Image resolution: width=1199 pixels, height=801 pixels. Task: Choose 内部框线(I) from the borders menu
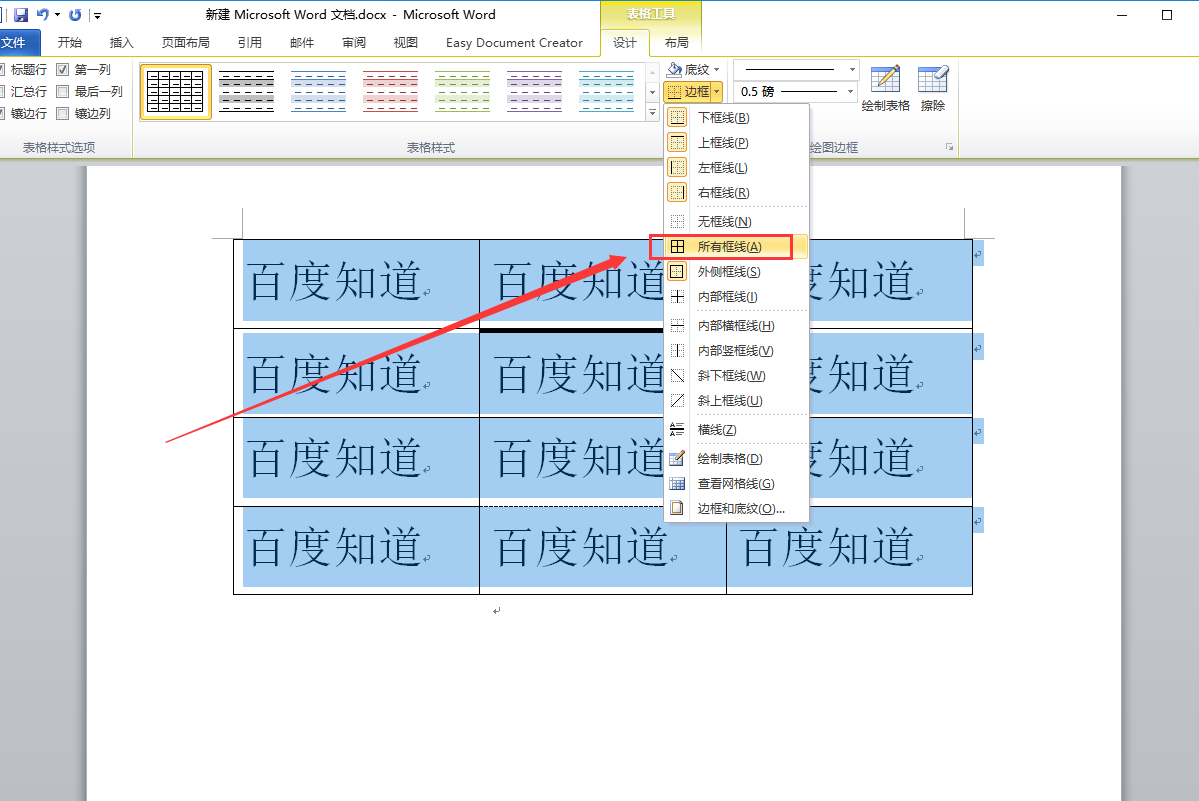pyautogui.click(x=736, y=297)
